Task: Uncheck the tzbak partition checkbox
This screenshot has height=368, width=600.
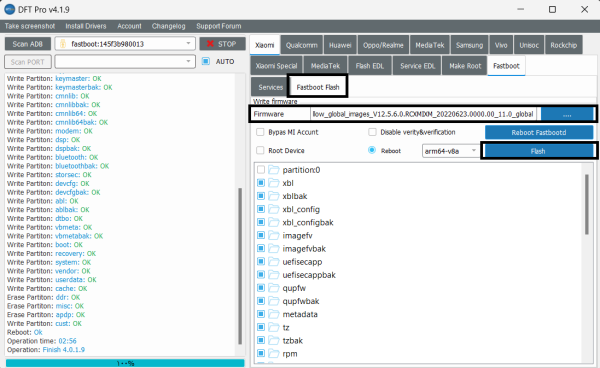Action: coord(261,340)
